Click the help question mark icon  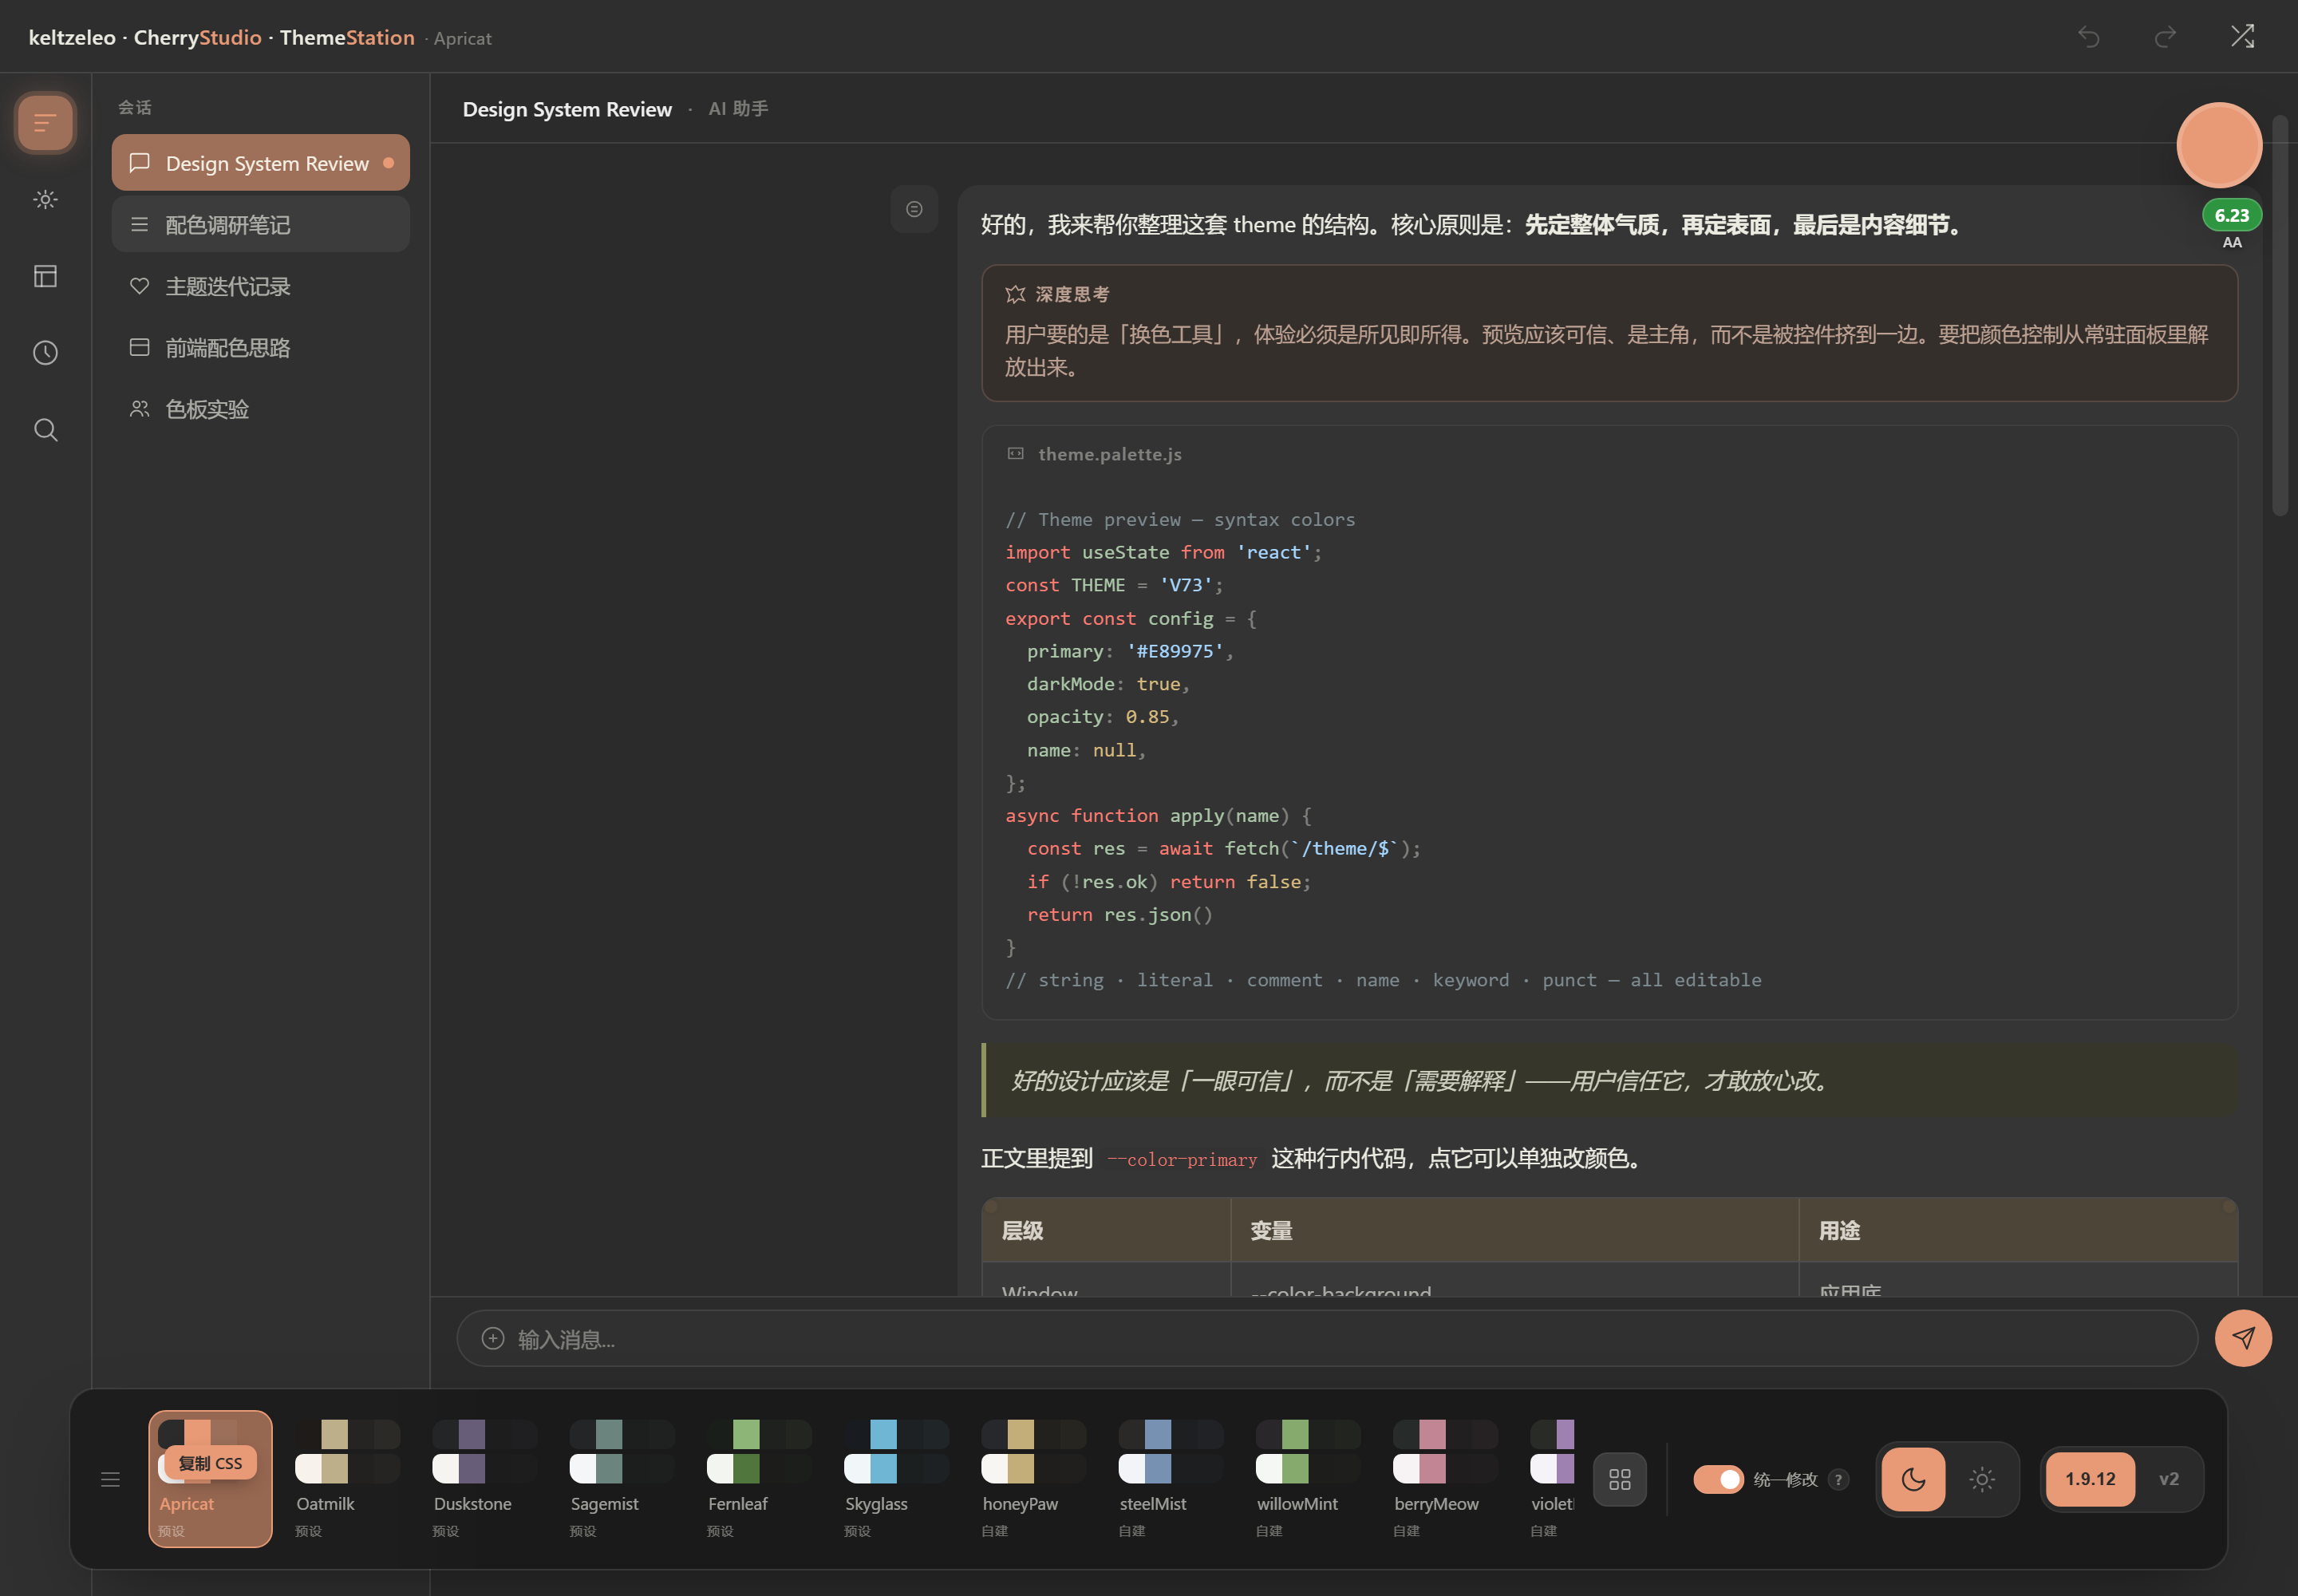(1838, 1479)
